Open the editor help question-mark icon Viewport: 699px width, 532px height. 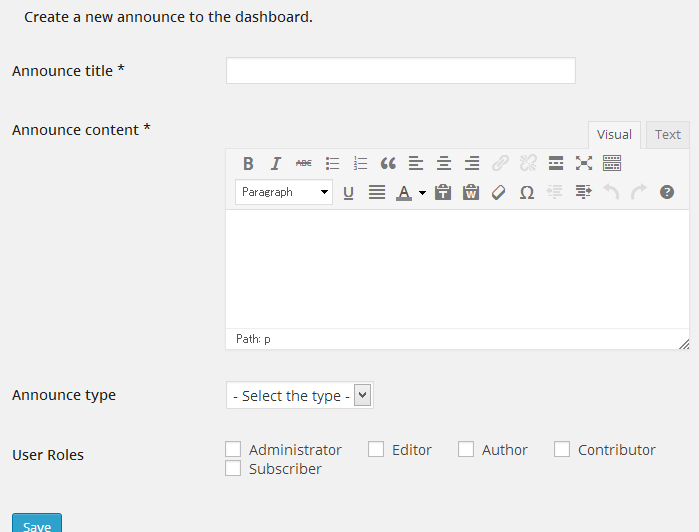tap(667, 193)
